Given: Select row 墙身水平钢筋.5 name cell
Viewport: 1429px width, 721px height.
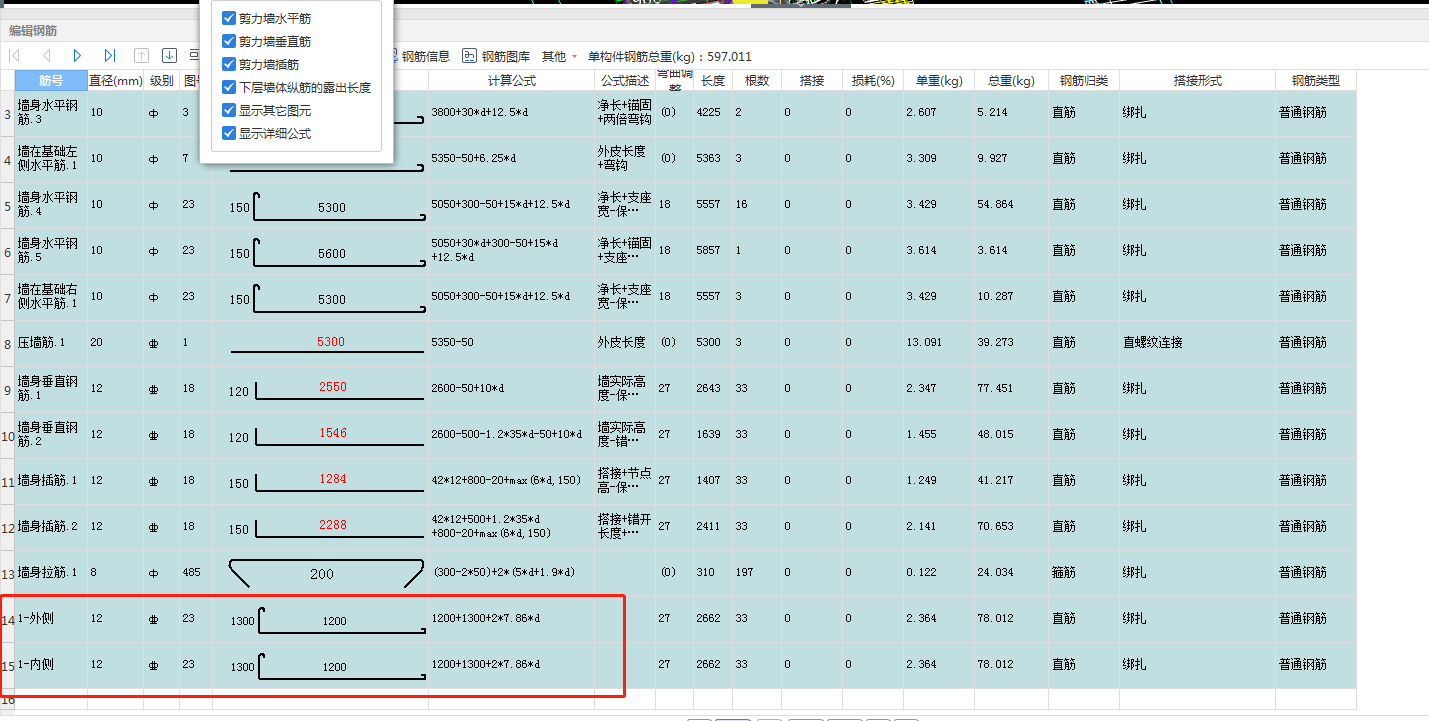Looking at the screenshot, I should tap(51, 252).
